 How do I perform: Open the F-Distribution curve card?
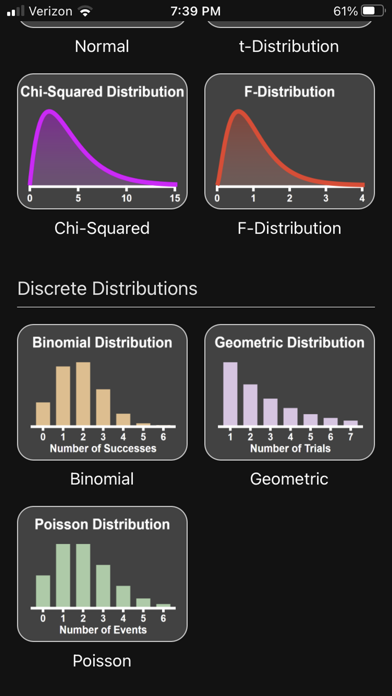pyautogui.click(x=289, y=141)
